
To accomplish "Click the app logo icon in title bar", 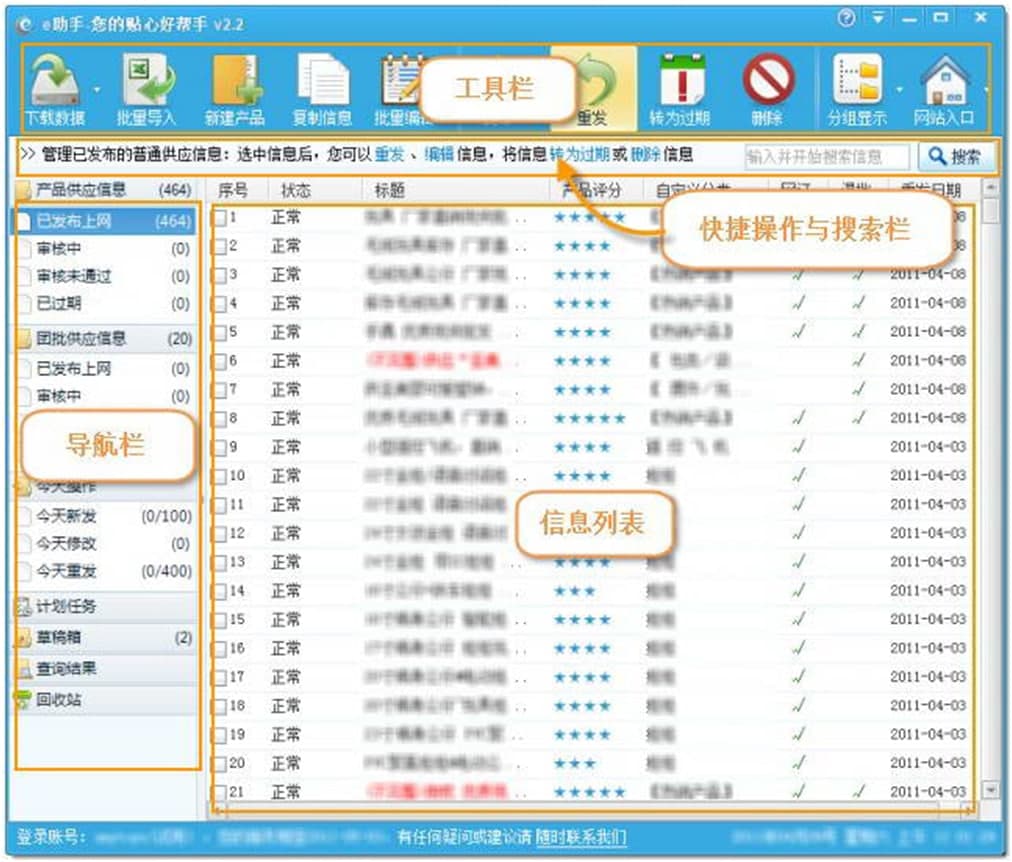I will 25,25.
